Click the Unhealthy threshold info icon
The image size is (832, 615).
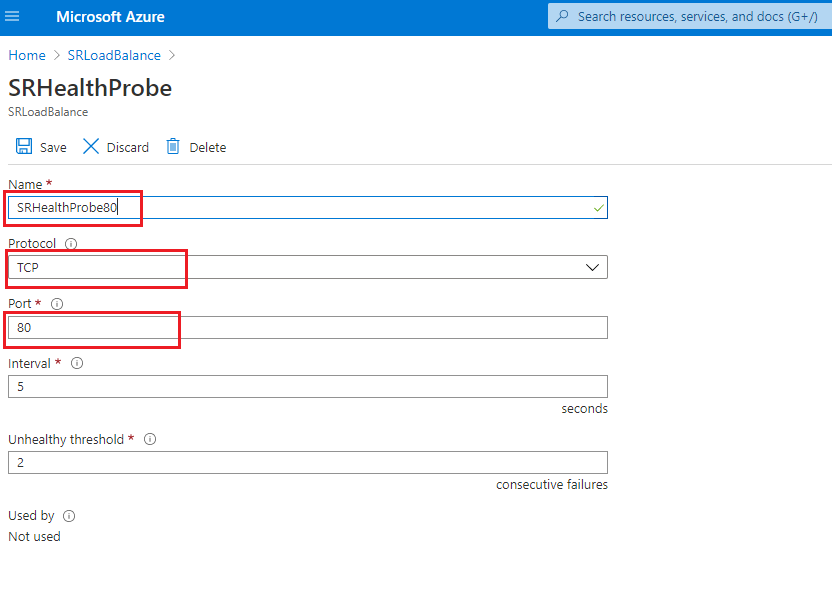[151, 440]
